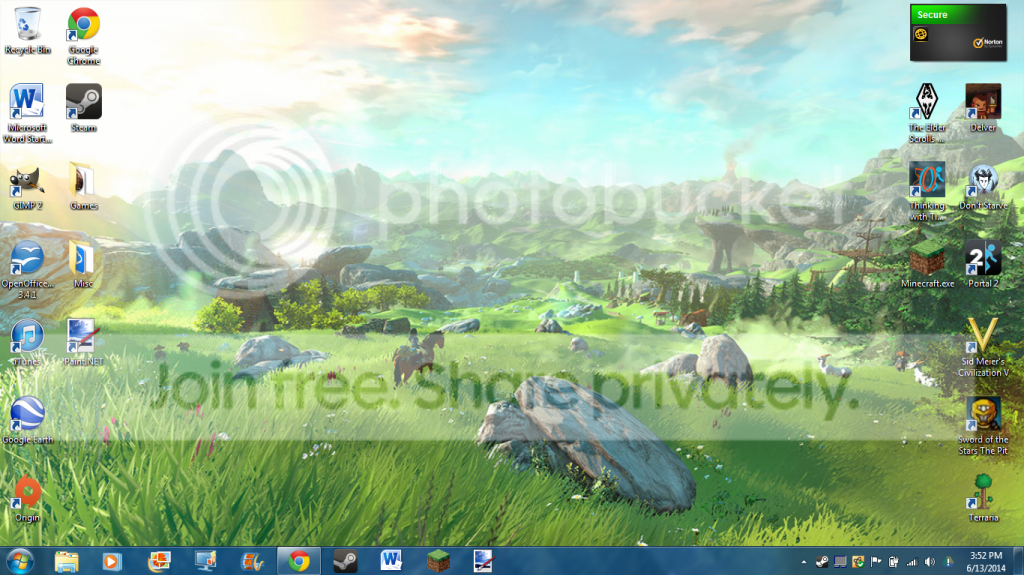The height and width of the screenshot is (575, 1024).
Task: Open the volume speaker tray icon
Action: (x=930, y=562)
